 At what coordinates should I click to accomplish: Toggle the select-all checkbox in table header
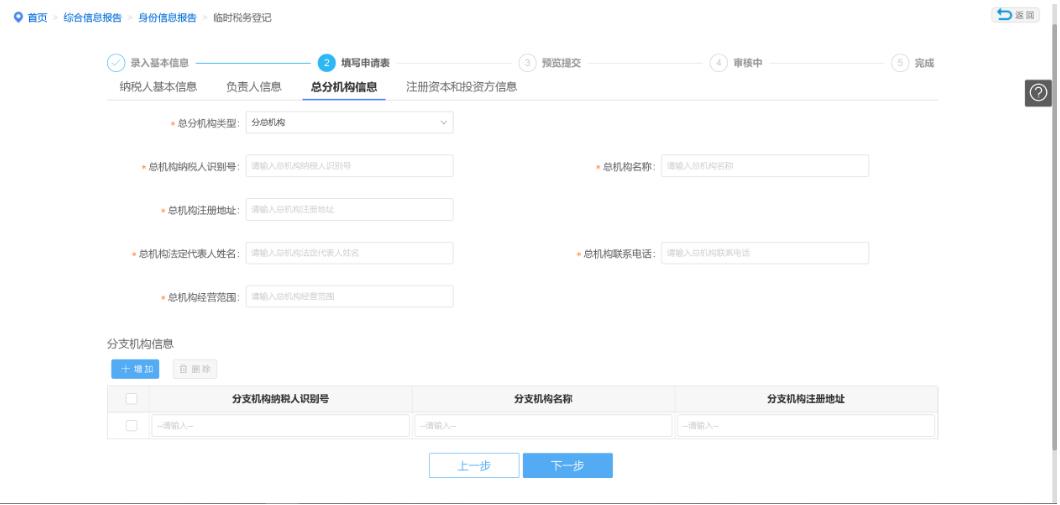pos(131,399)
